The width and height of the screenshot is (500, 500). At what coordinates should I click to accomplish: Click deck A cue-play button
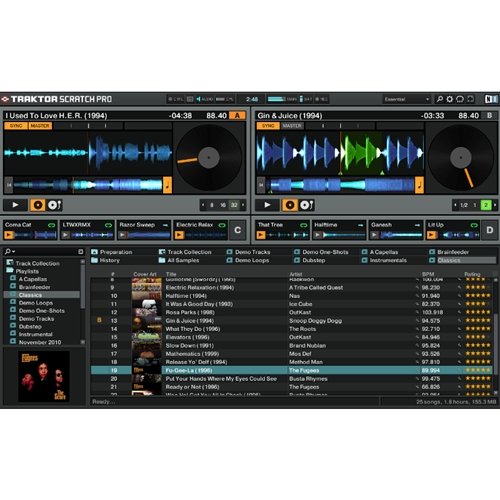coord(55,205)
